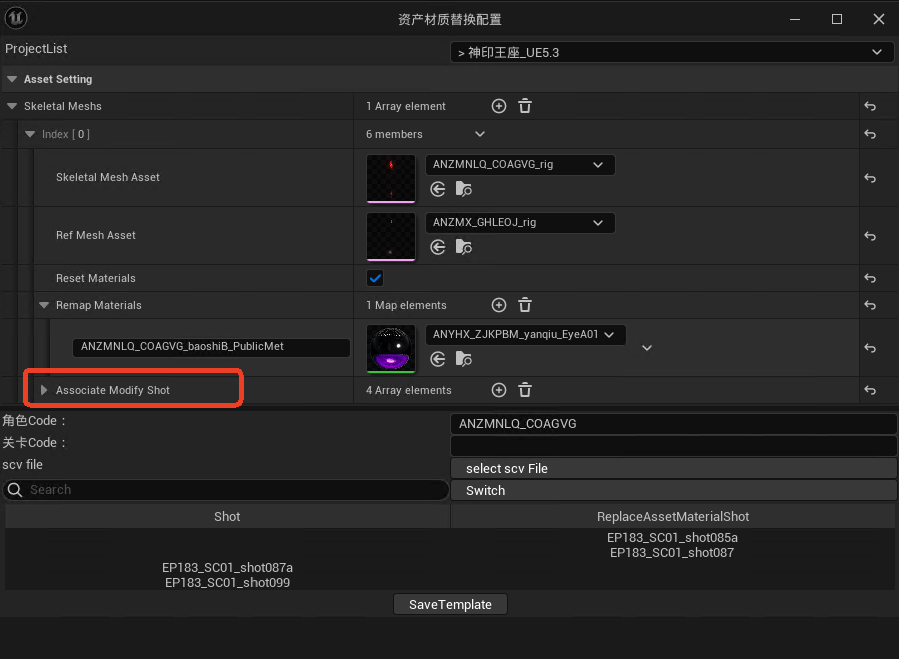Viewport: 899px width, 659px height.
Task: Click the select scv File button
Action: (674, 468)
